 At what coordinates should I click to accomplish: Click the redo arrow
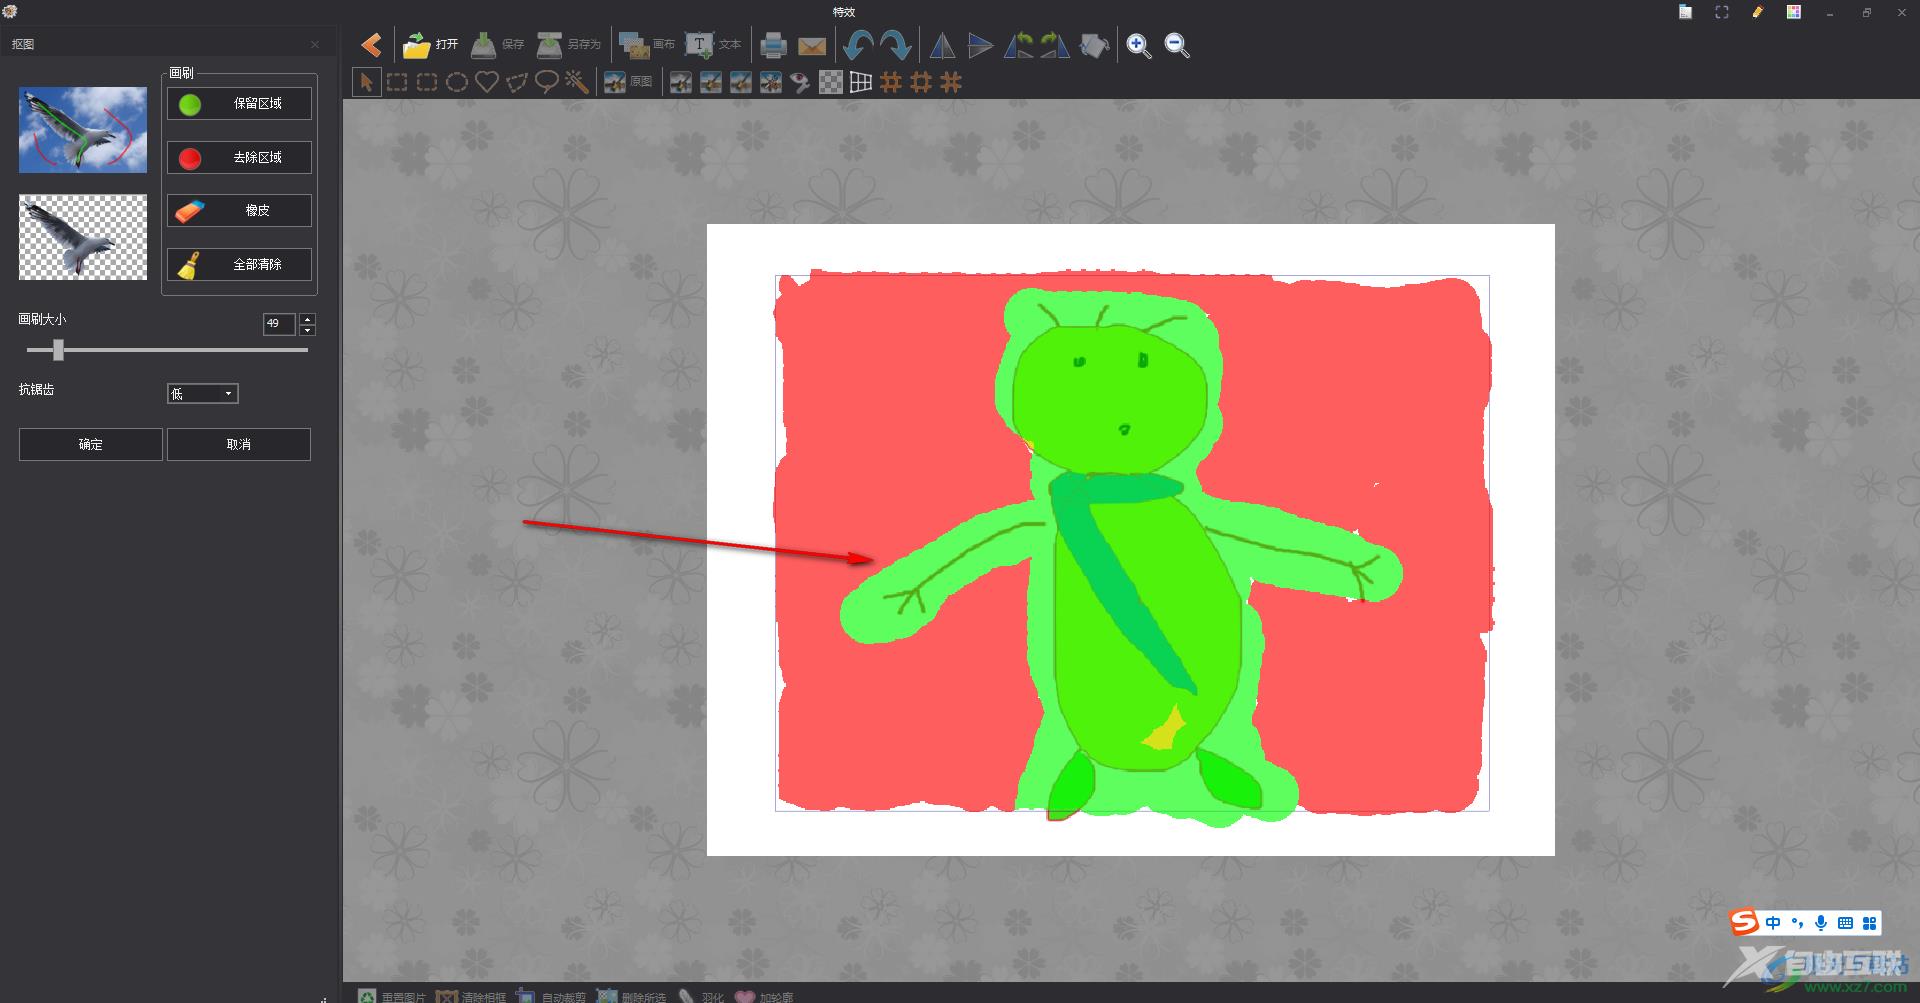(895, 45)
